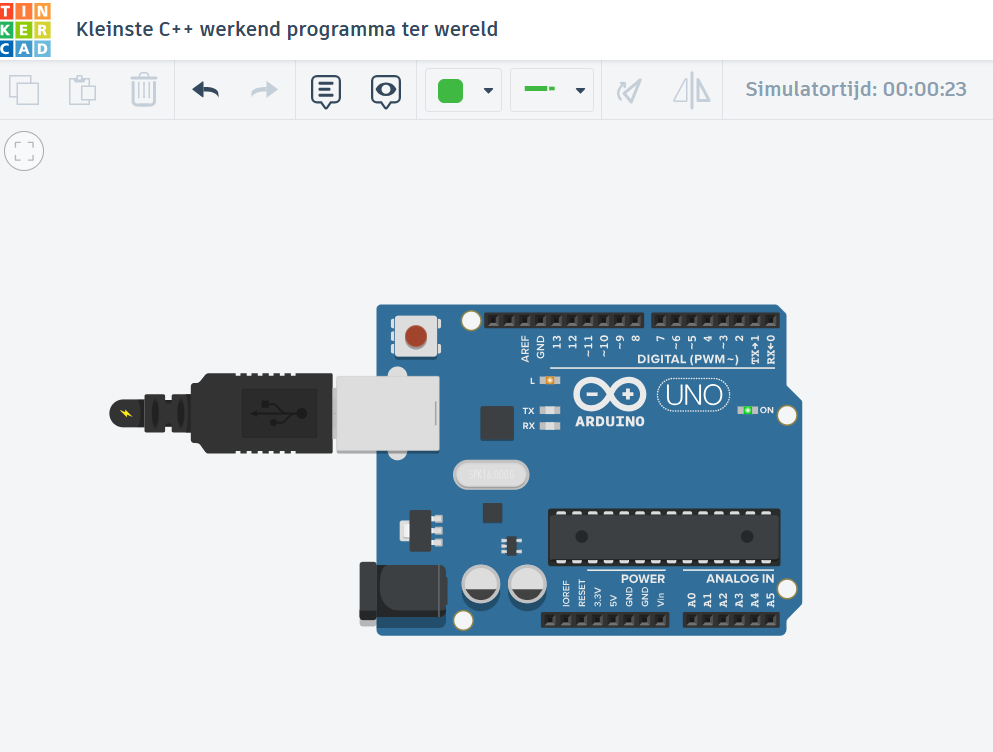Click the ATmega microcontroller chip
Image resolution: width=993 pixels, height=752 pixels.
[664, 537]
